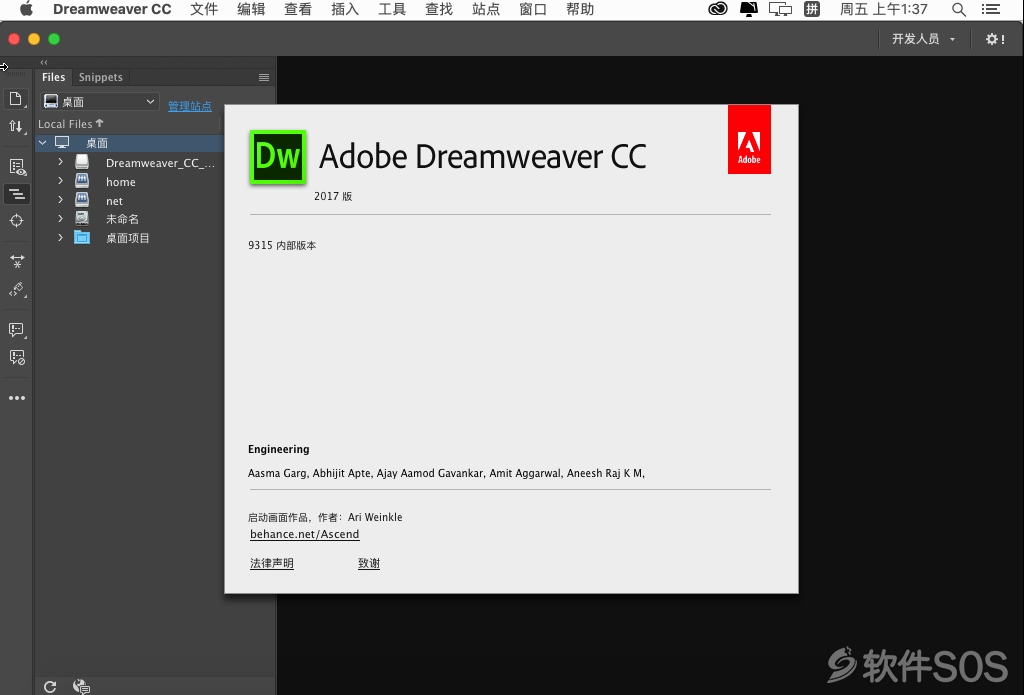
Task: Open the 开发人员 workspace dropdown
Action: point(923,39)
